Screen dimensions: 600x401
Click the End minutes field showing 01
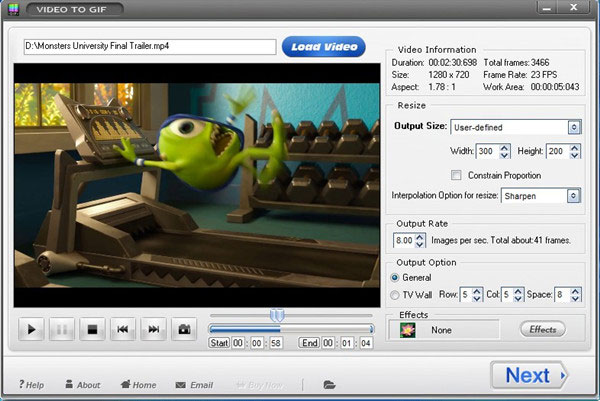coord(347,343)
